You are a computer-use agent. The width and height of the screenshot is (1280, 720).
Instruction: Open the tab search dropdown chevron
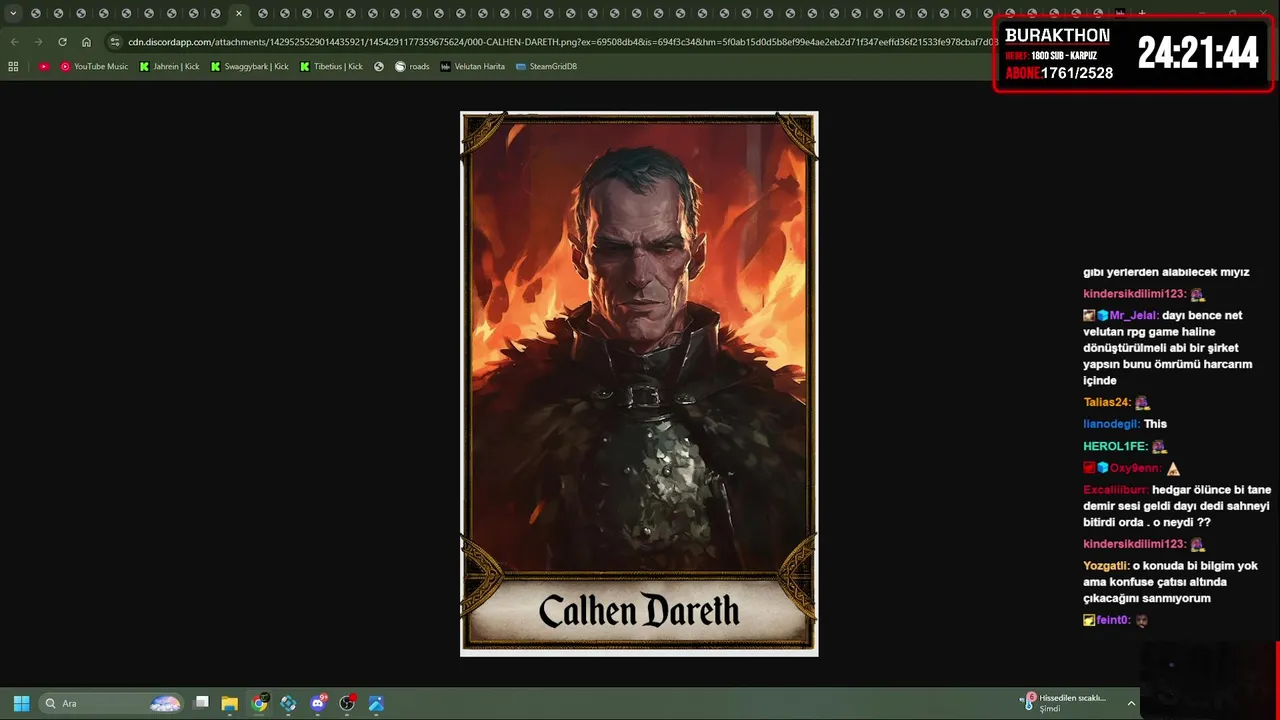(x=13, y=14)
